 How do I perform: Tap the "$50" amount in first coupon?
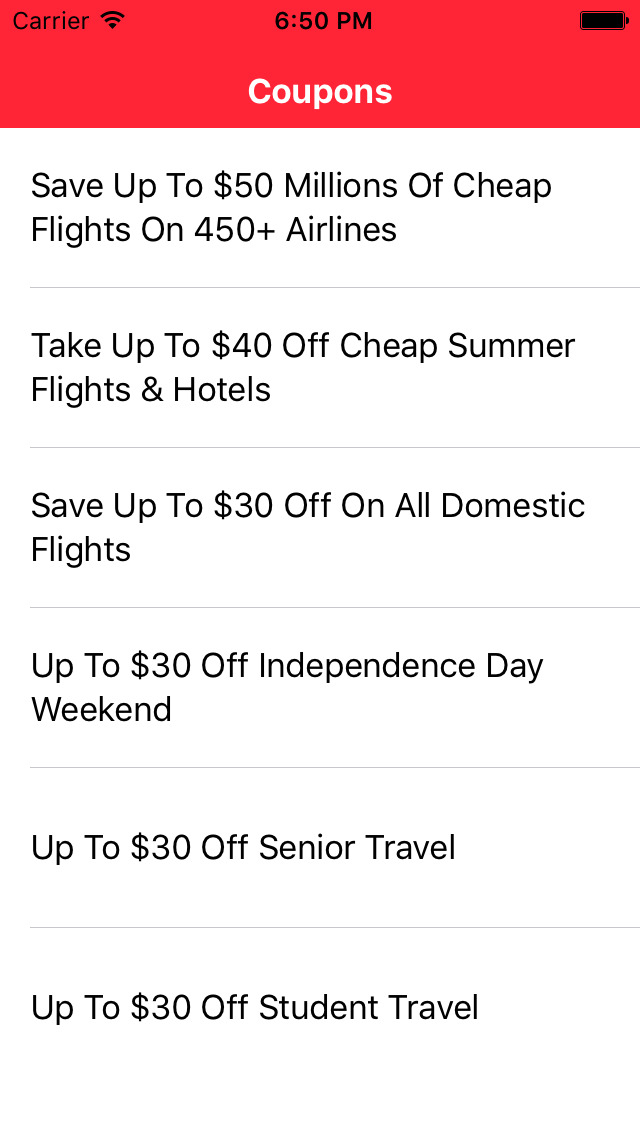pos(243,186)
